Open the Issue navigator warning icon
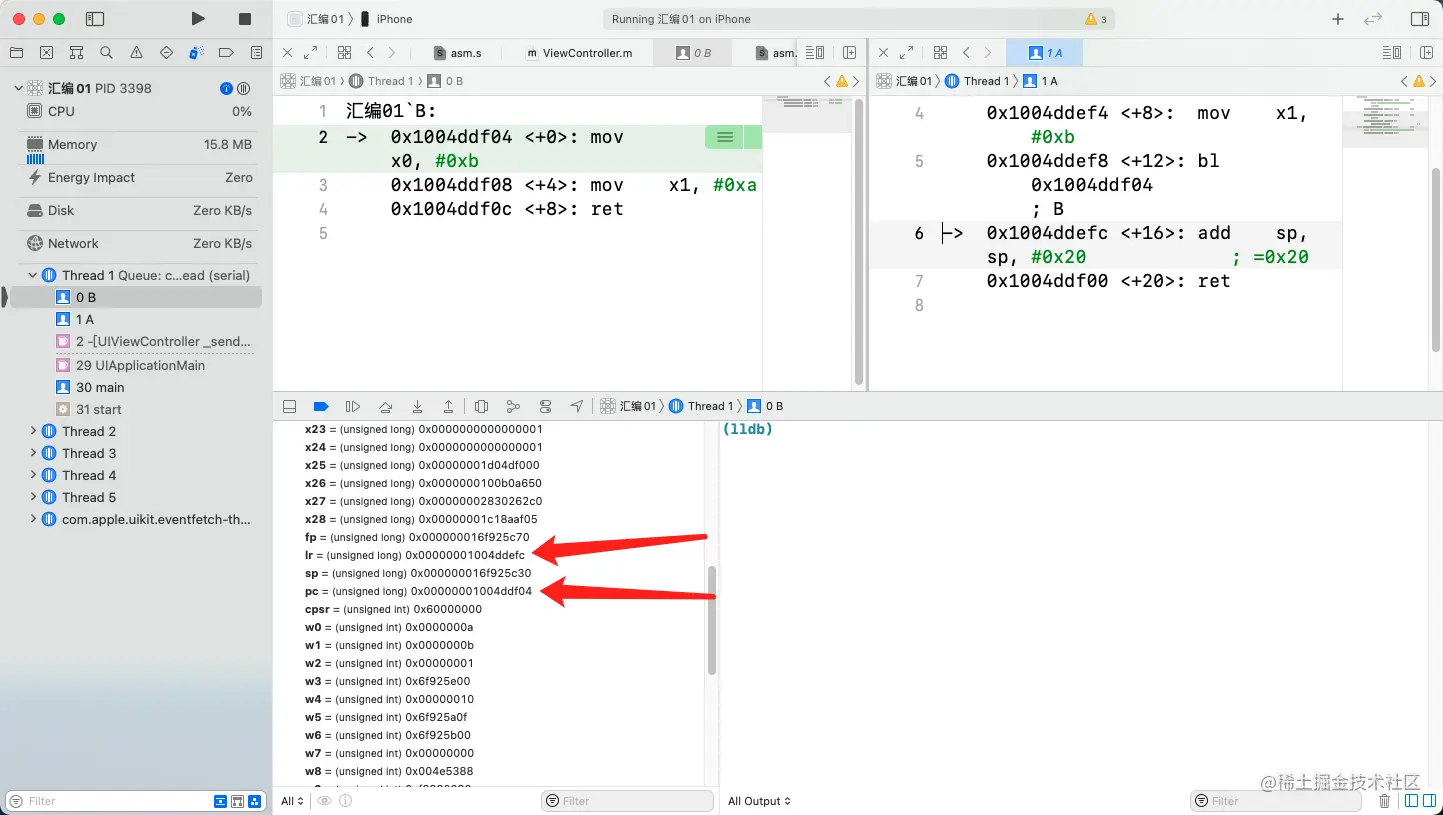The image size is (1443, 815). pyautogui.click(x=136, y=53)
